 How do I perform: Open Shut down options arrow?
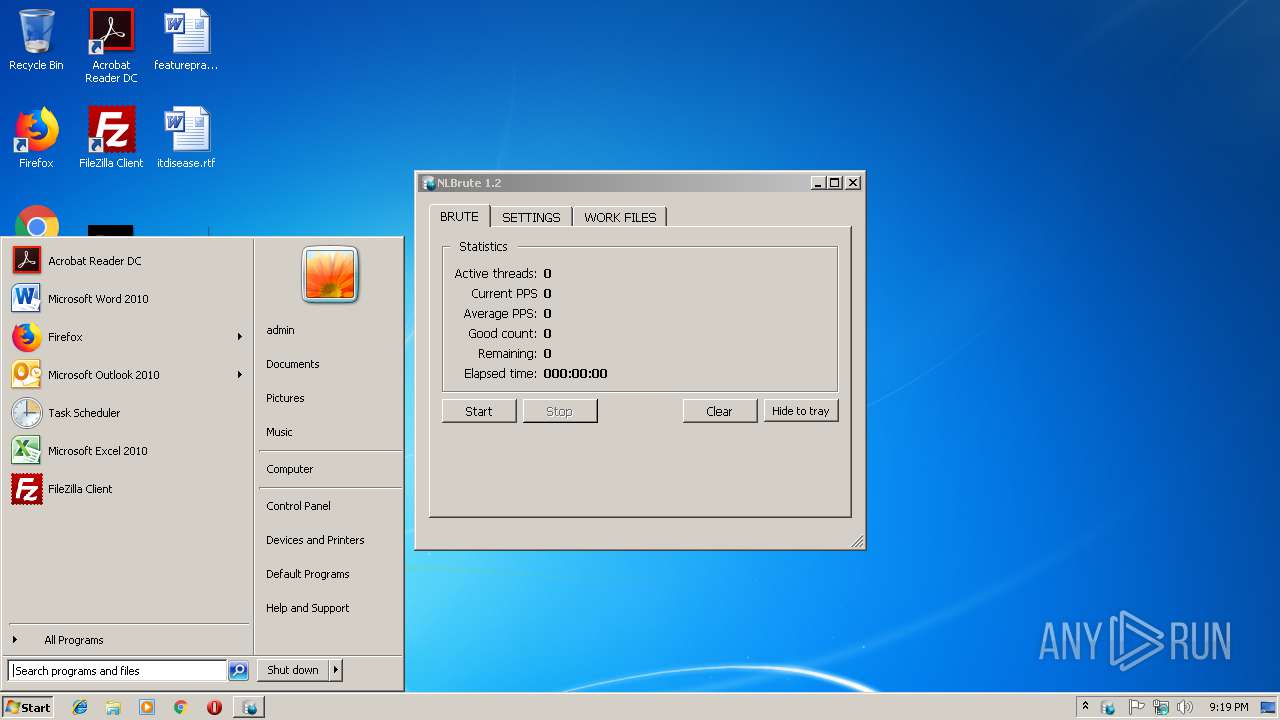click(x=336, y=670)
